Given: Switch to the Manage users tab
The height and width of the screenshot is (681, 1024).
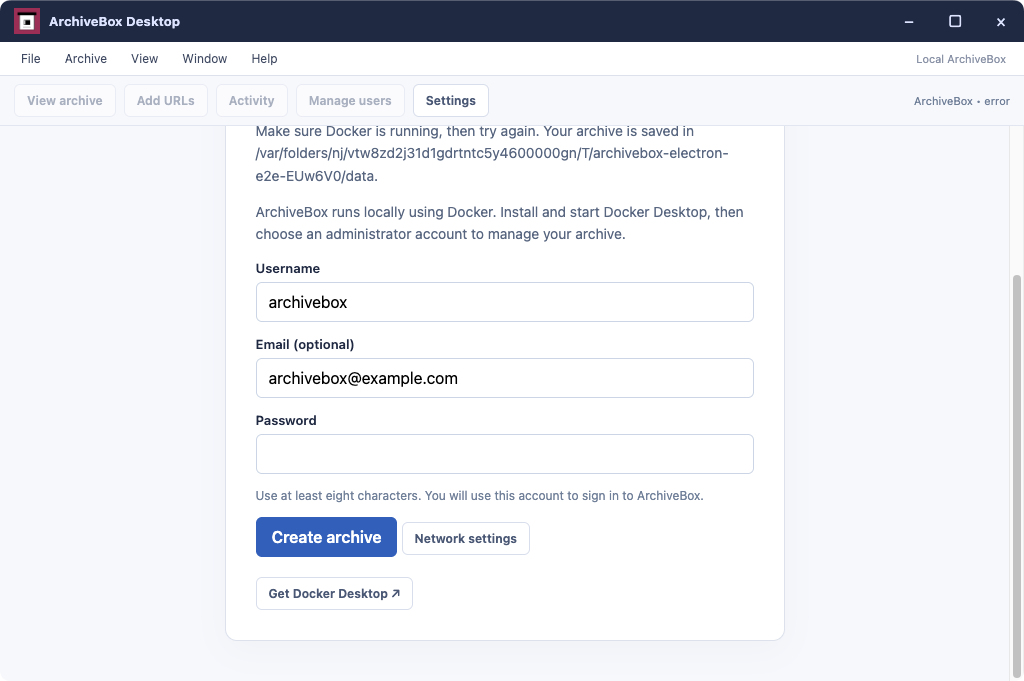Looking at the screenshot, I should click(x=350, y=101).
